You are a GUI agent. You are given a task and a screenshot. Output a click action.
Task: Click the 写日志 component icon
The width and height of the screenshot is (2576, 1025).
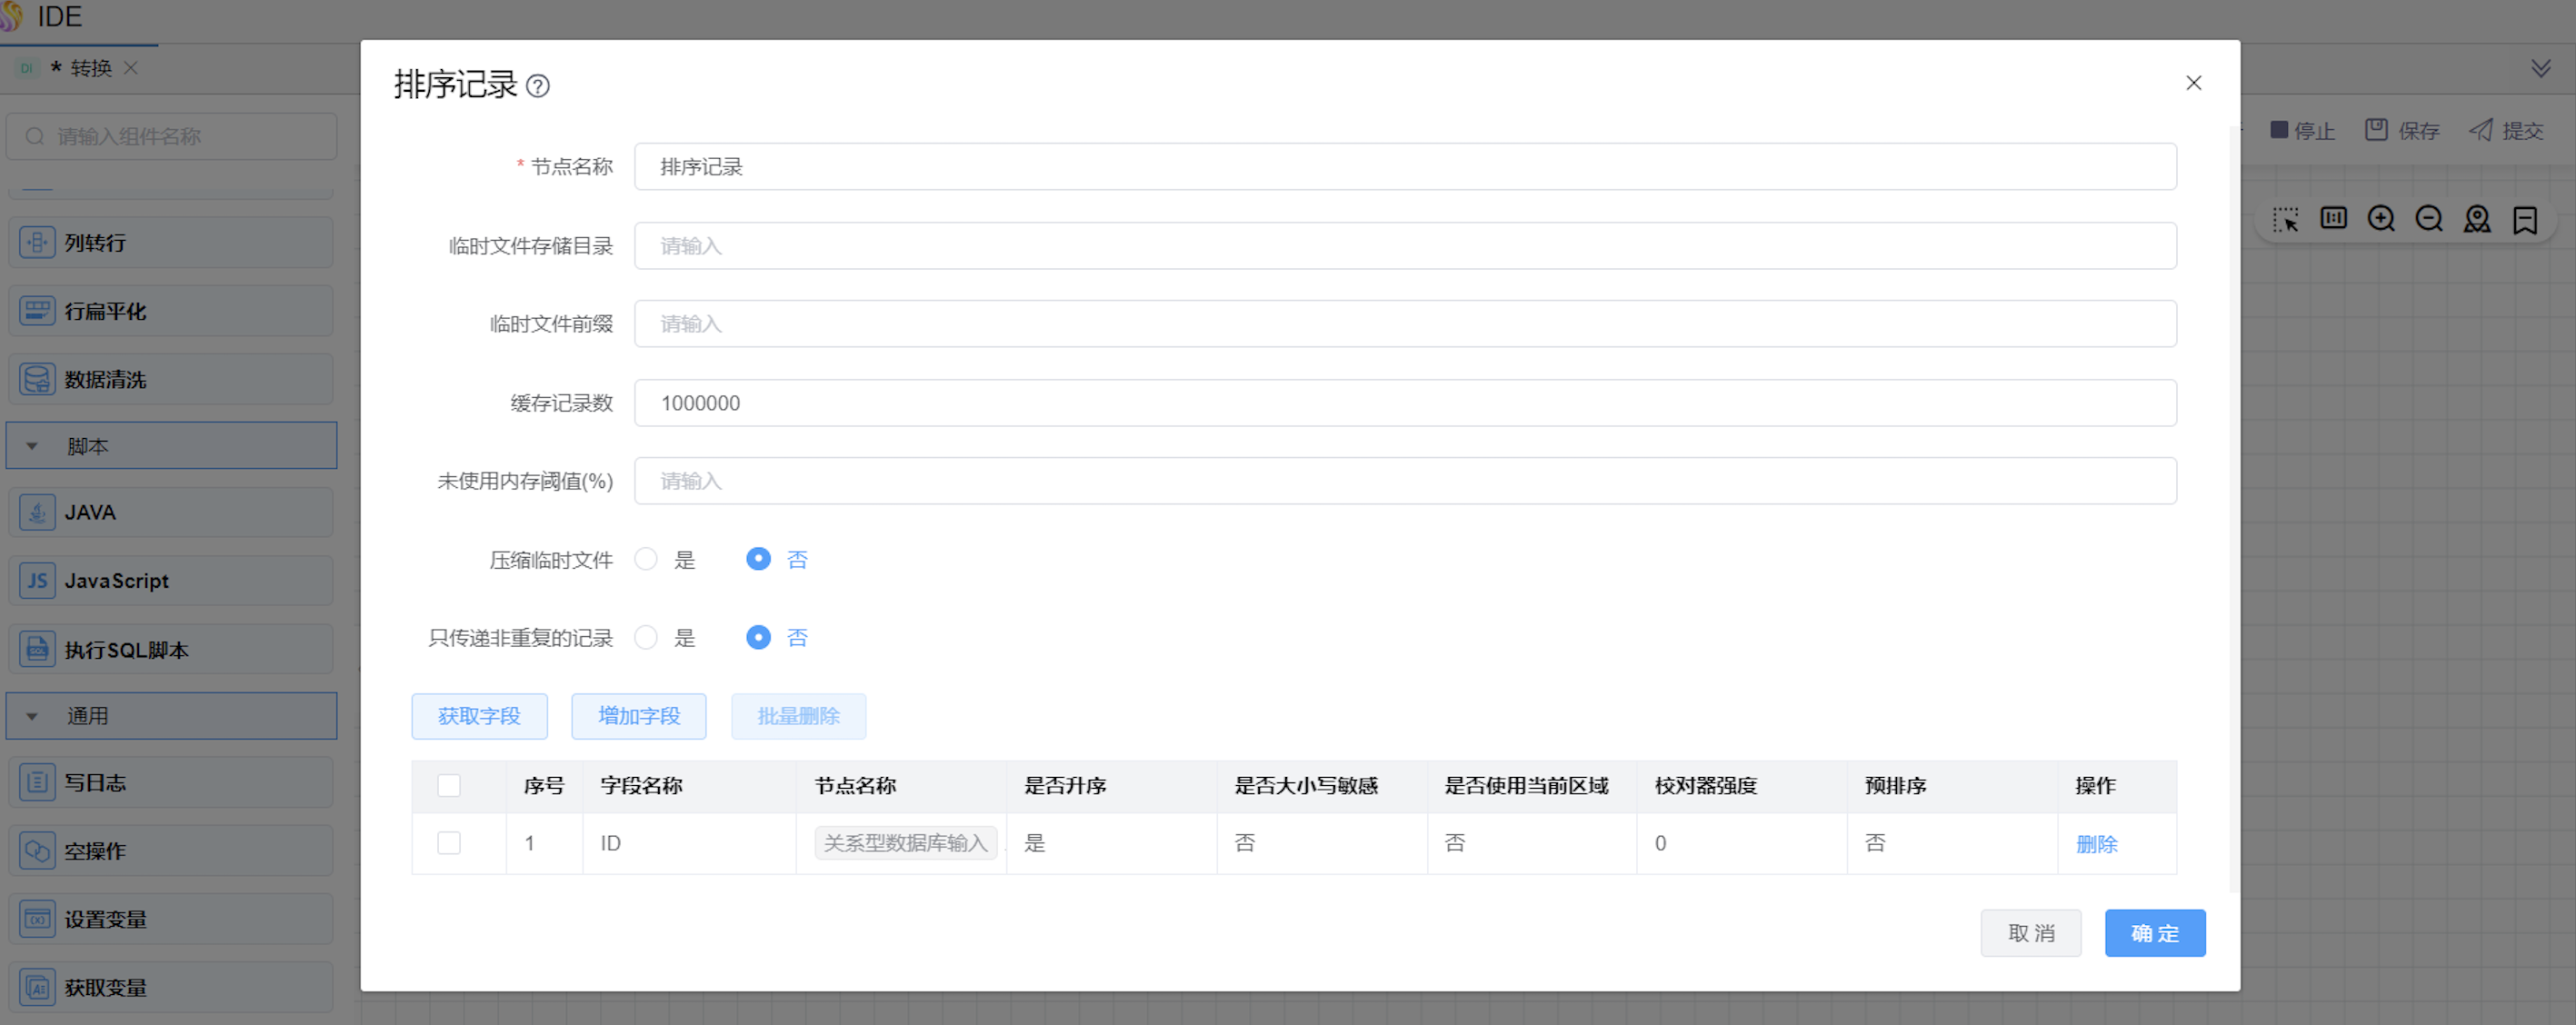coord(37,783)
